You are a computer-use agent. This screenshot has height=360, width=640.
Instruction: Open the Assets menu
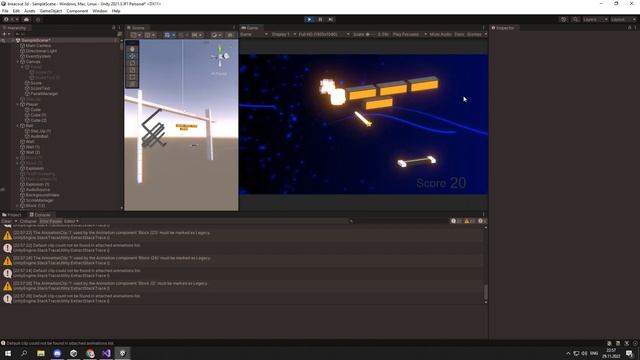[x=30, y=11]
